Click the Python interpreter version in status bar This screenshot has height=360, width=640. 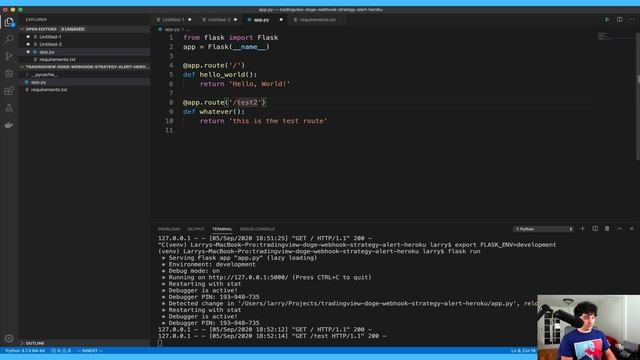pyautogui.click(x=25, y=351)
